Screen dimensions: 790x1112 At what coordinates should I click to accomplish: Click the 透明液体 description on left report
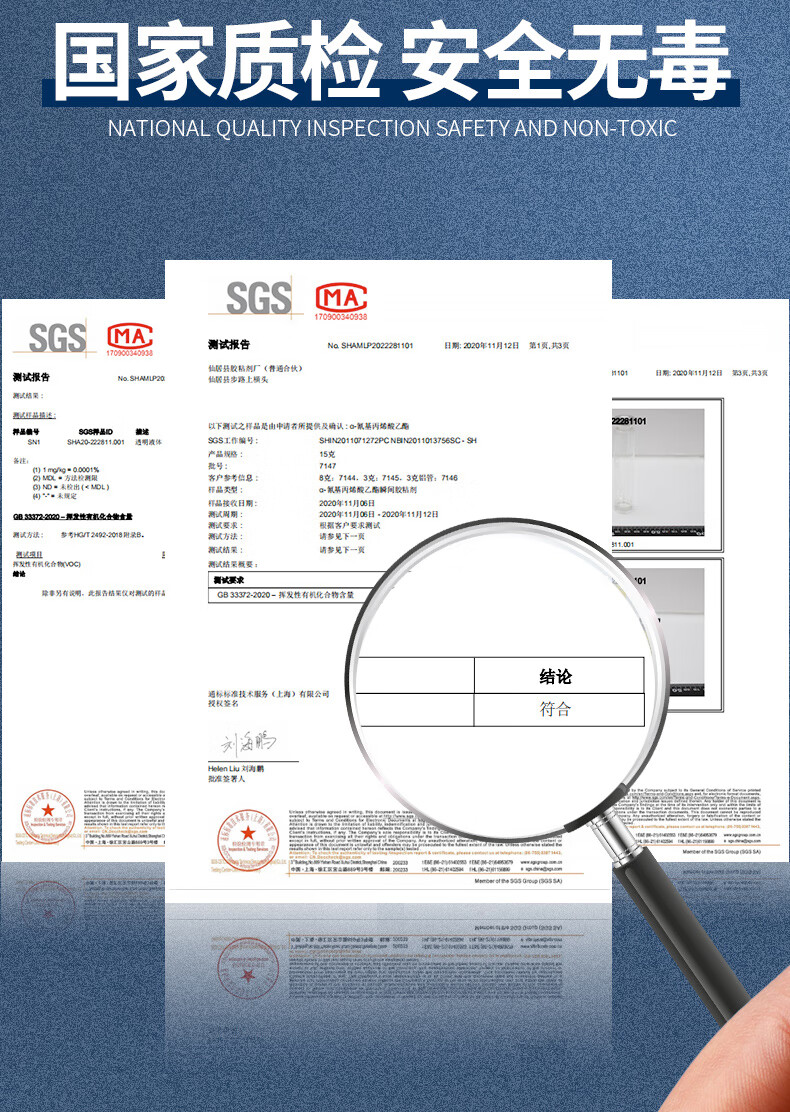coord(150,442)
